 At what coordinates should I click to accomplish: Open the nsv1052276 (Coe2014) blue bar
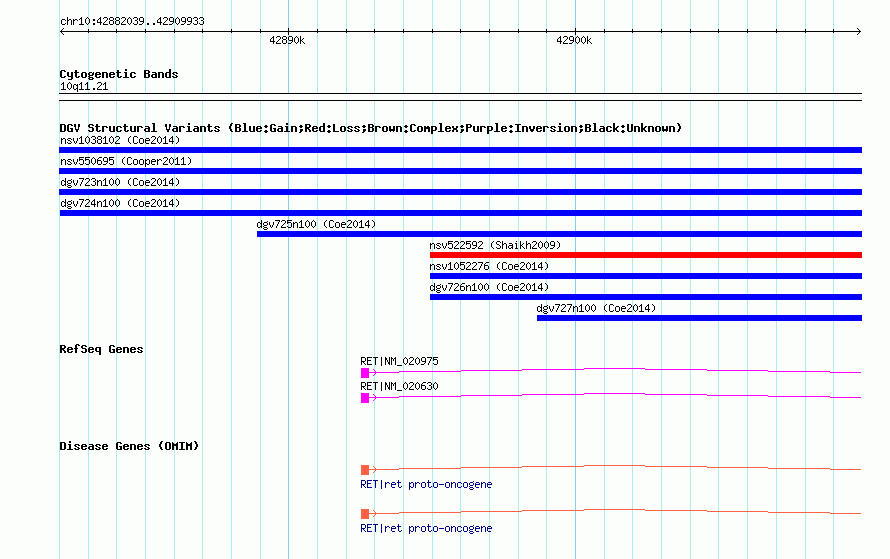click(645, 276)
